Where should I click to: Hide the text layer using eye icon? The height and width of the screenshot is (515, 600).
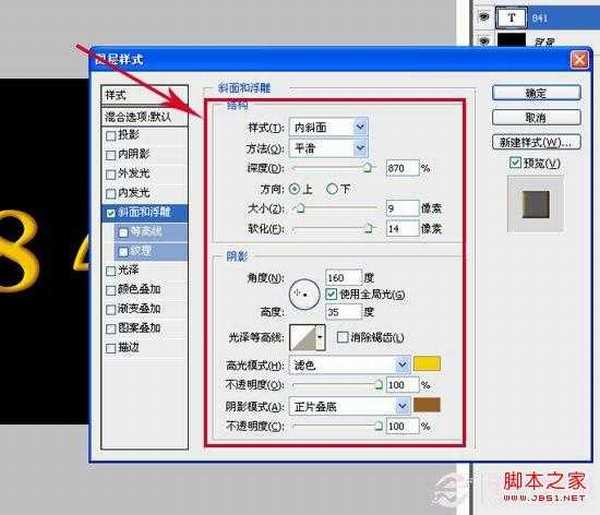point(484,17)
